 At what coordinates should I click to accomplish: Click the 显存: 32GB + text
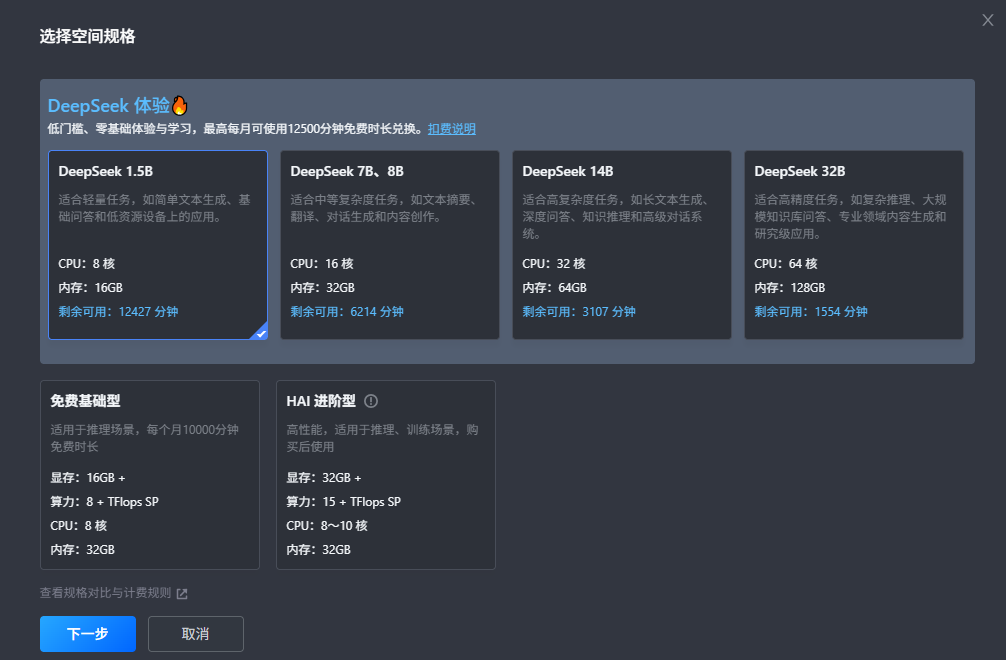click(x=324, y=478)
